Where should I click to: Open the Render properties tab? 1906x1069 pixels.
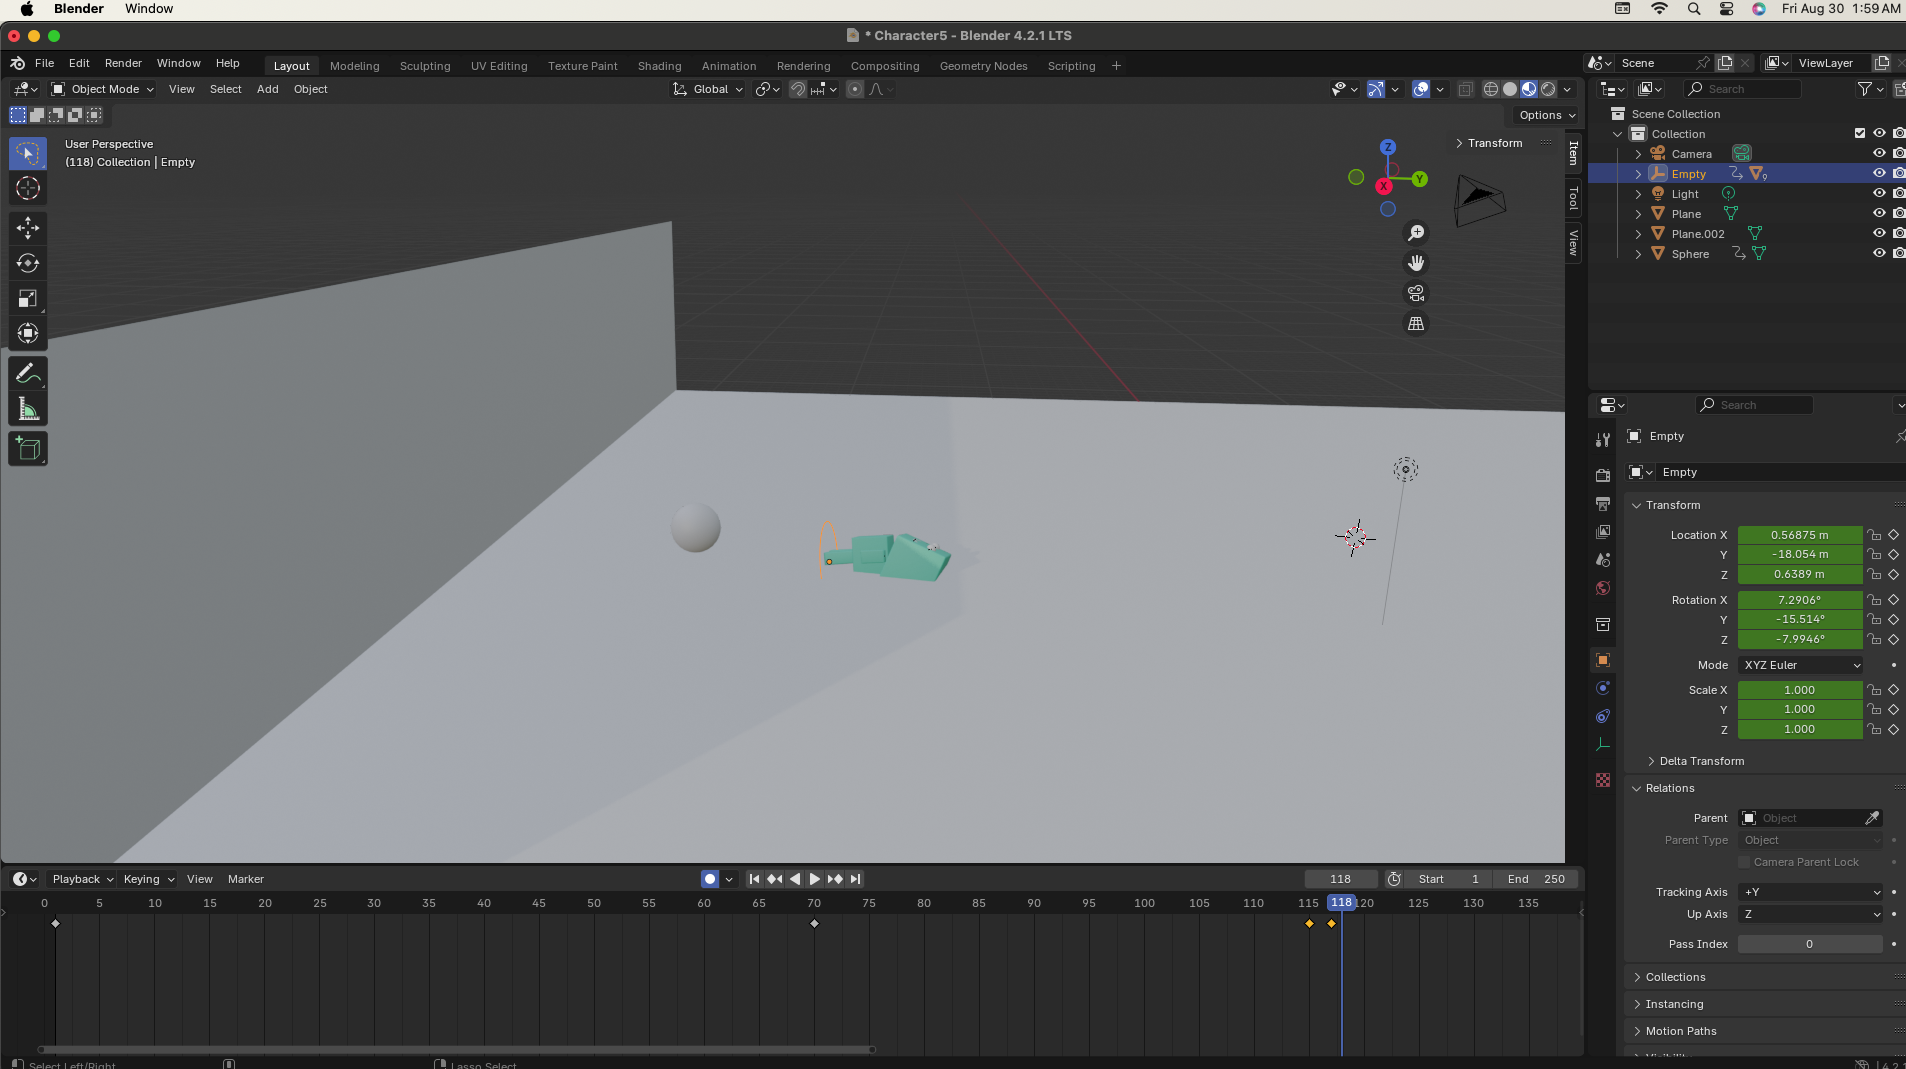pos(1603,476)
